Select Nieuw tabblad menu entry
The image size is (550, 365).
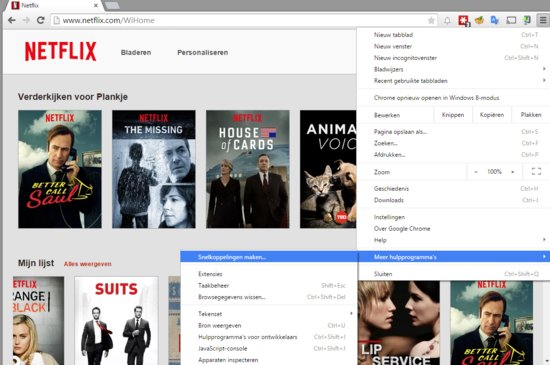(x=453, y=35)
